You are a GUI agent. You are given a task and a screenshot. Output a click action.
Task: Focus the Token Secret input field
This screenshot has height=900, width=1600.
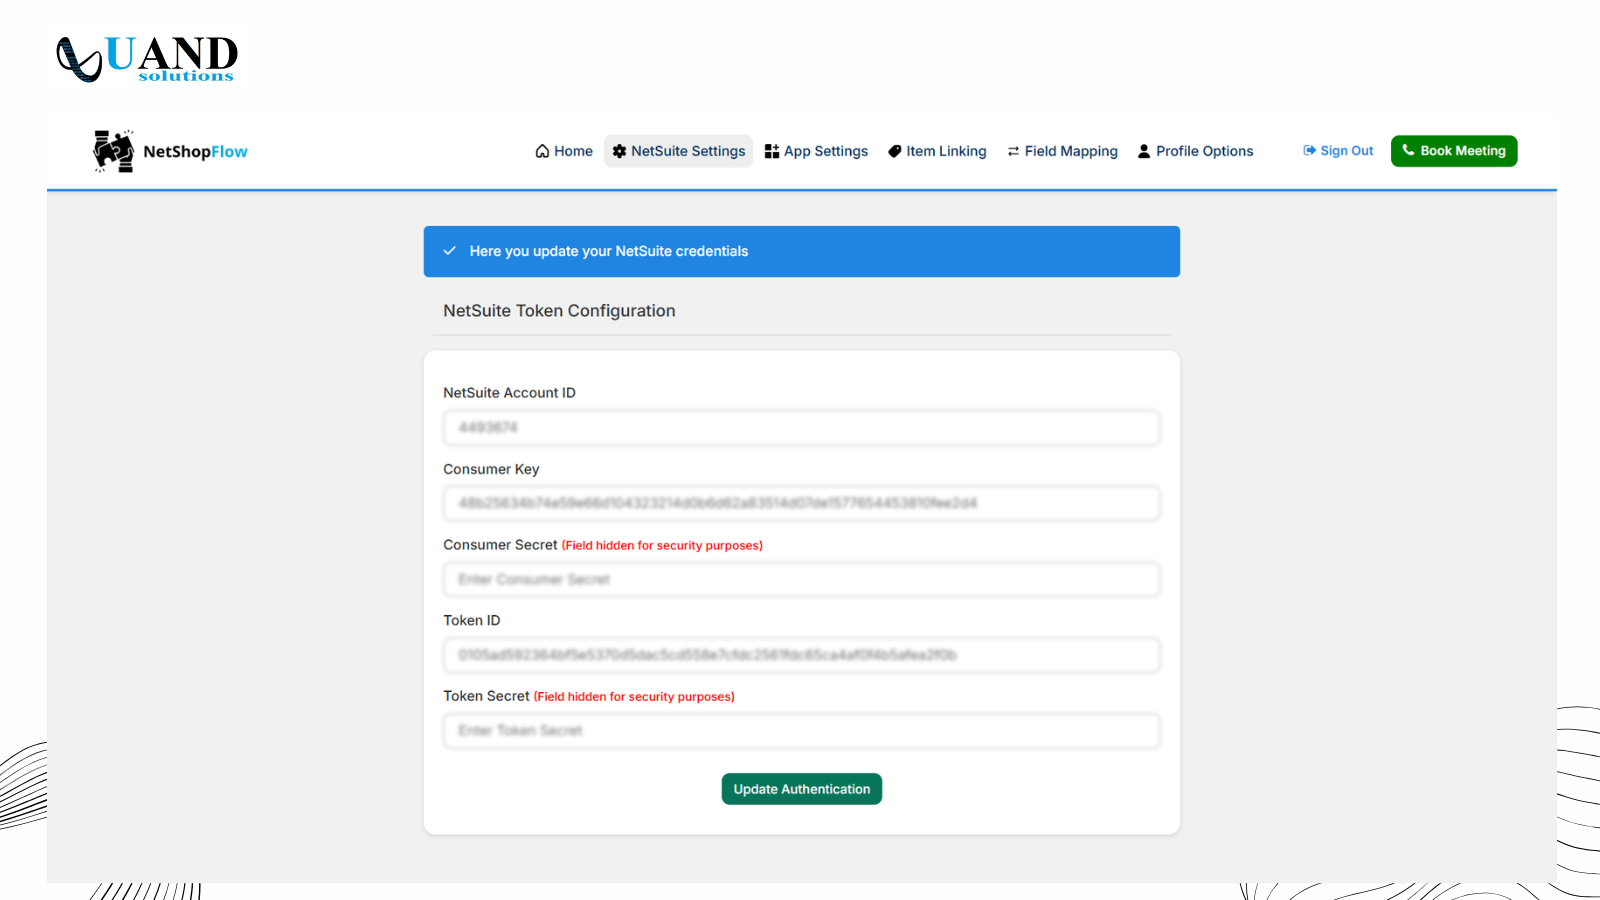point(802,731)
